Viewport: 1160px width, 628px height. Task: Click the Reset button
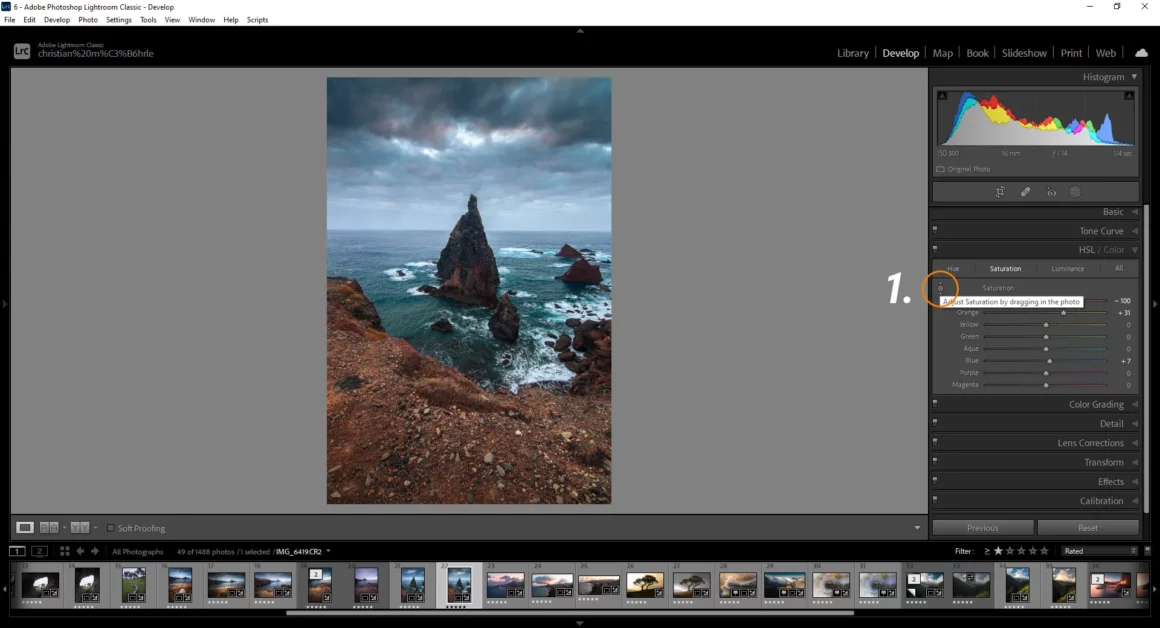pos(1087,528)
